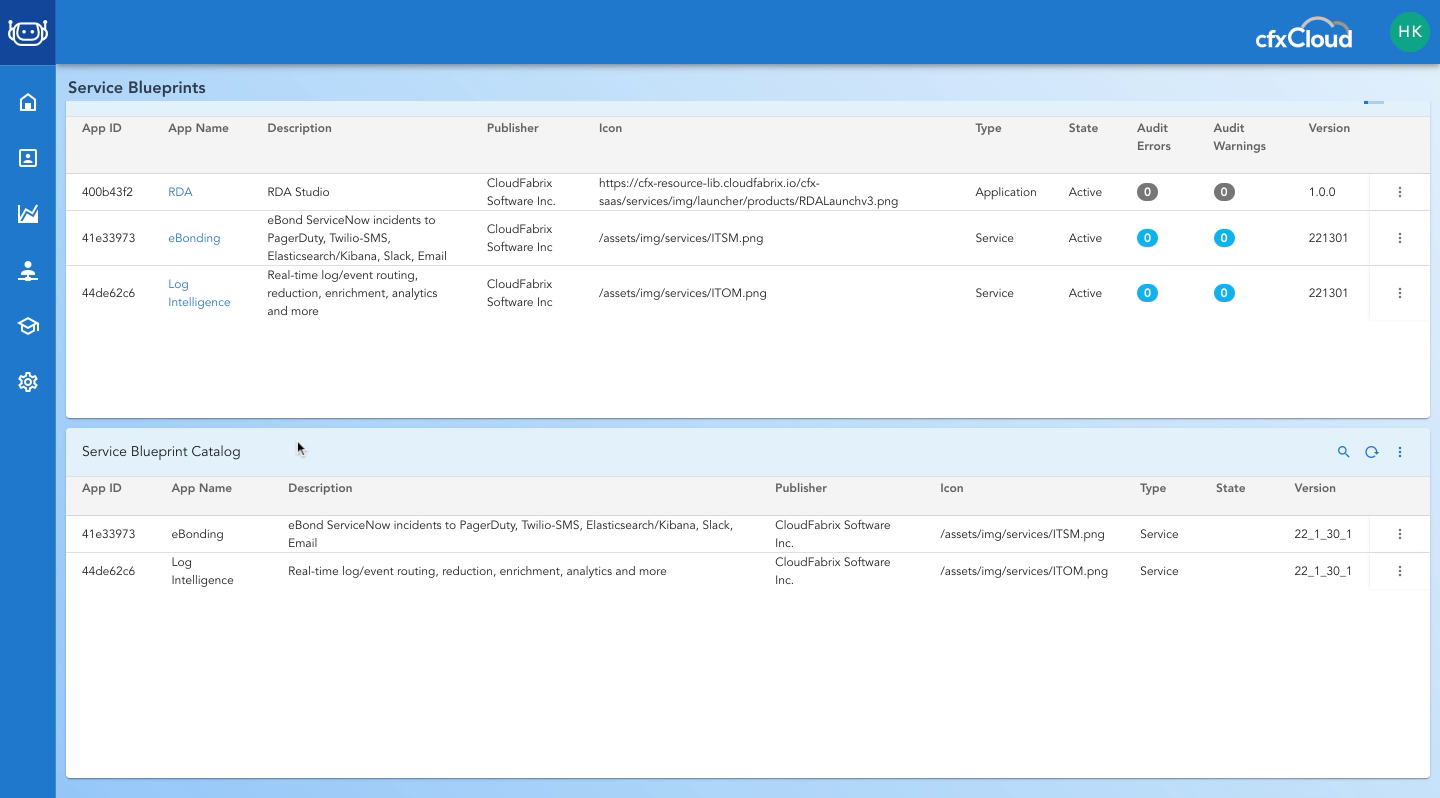The width and height of the screenshot is (1440, 798).
Task: Click the Service Blueprint Catalog panel title
Action: click(161, 452)
